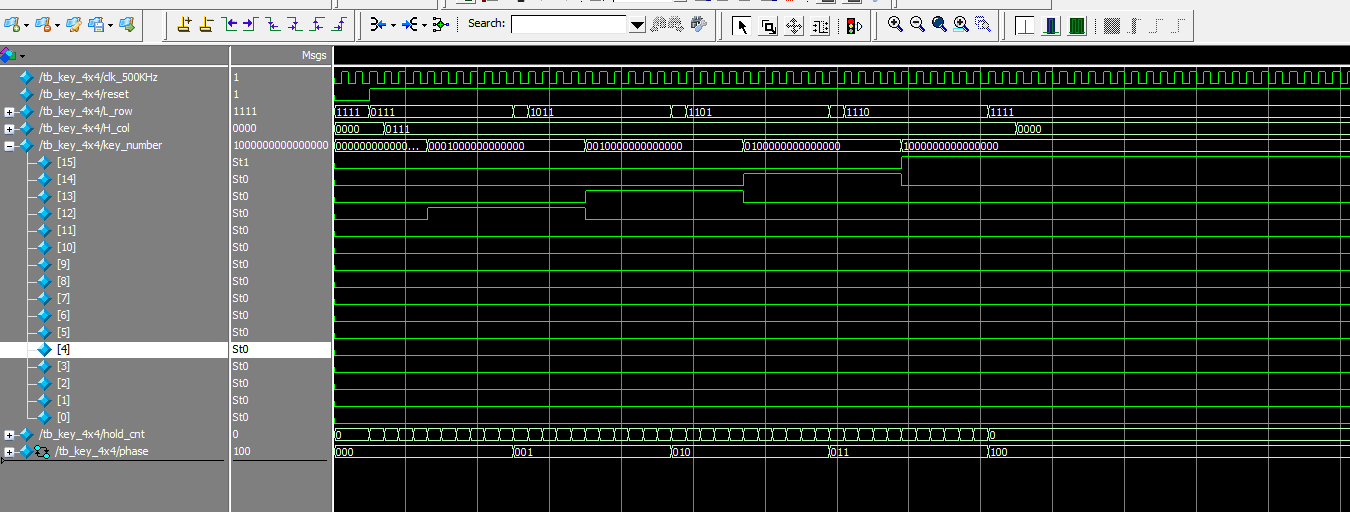
Task: Select the Pan Mode arrows tool
Action: pyautogui.click(x=794, y=26)
